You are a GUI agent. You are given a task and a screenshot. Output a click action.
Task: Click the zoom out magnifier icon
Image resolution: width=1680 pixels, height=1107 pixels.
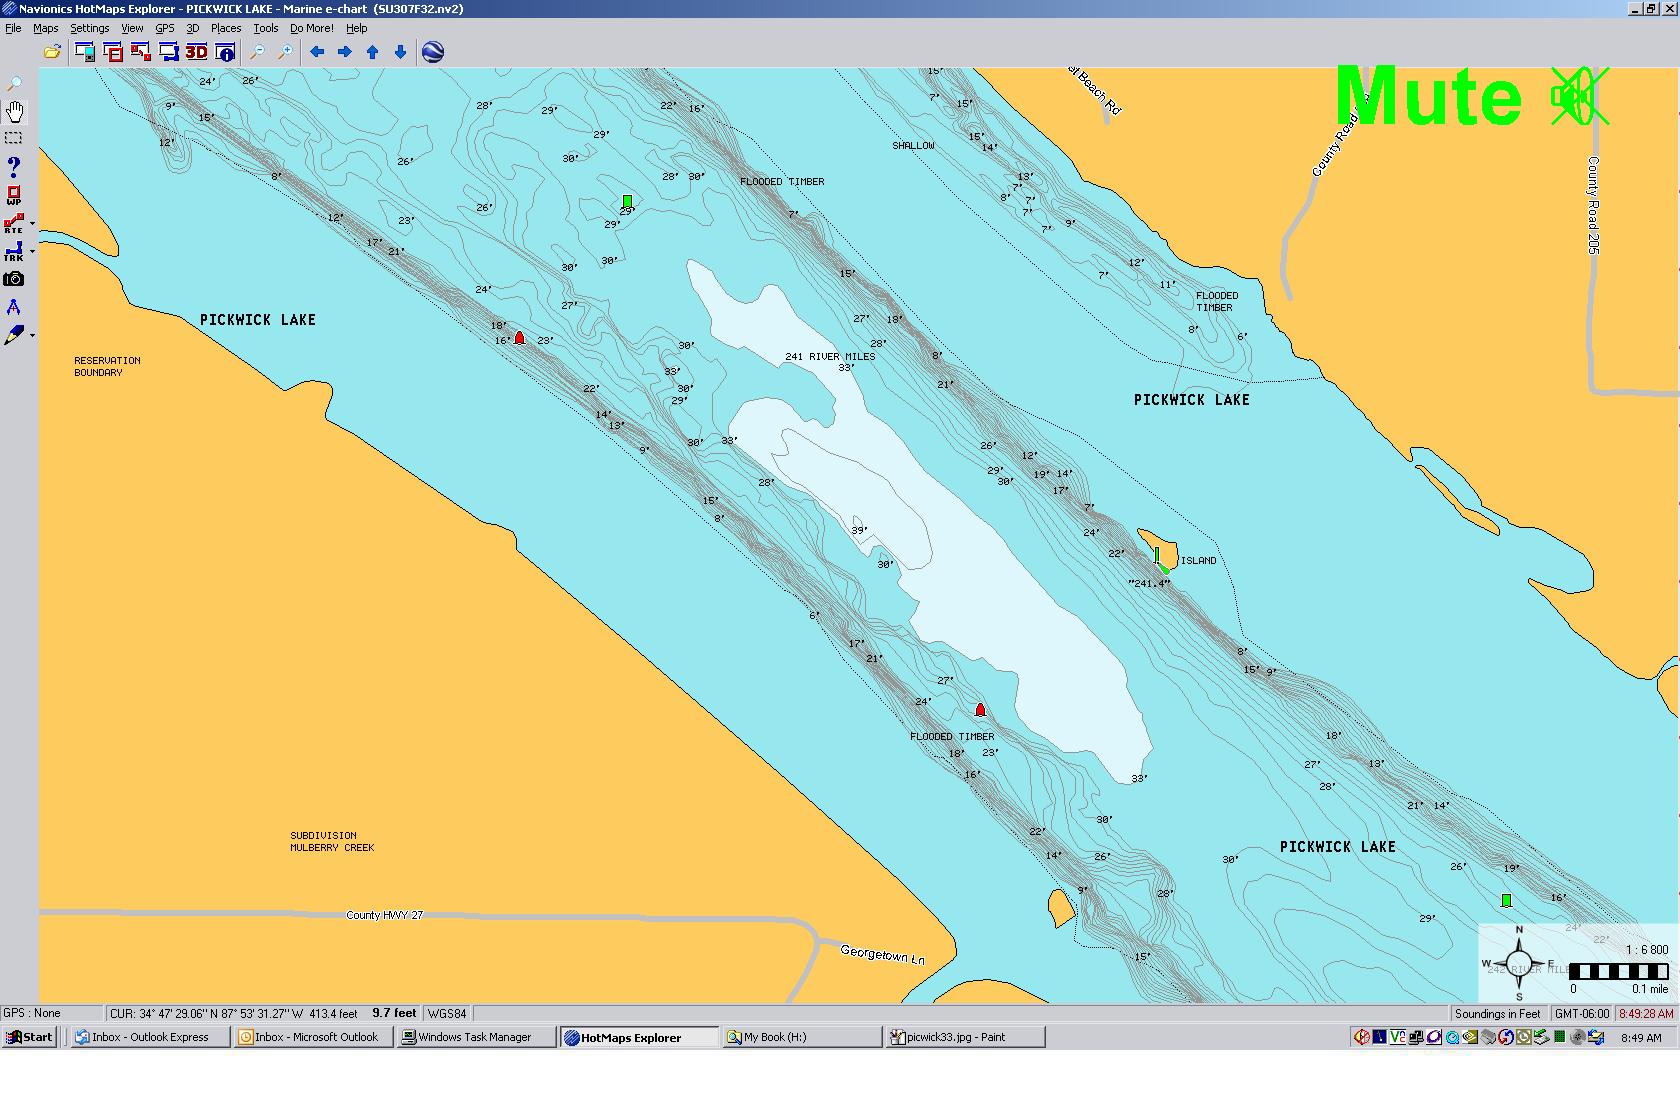click(257, 52)
